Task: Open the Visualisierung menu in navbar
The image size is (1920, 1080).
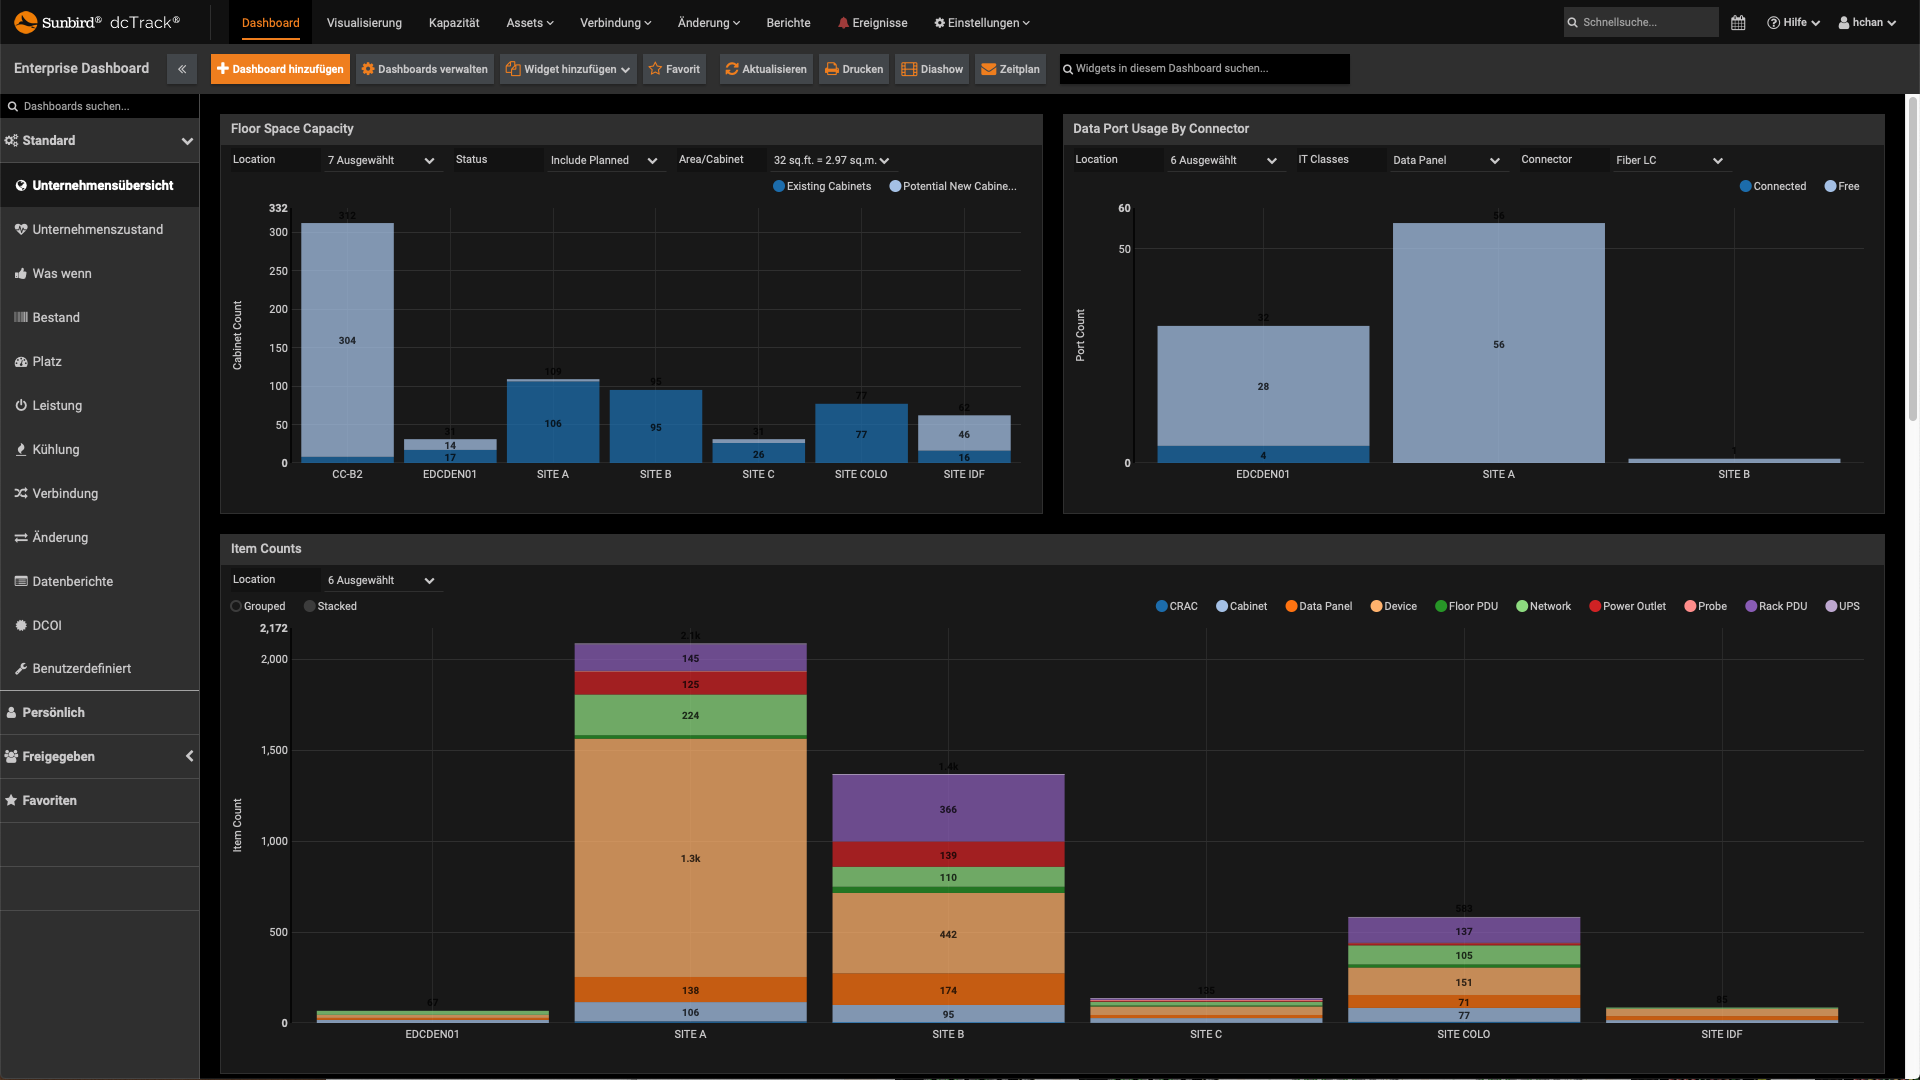Action: pyautogui.click(x=364, y=22)
